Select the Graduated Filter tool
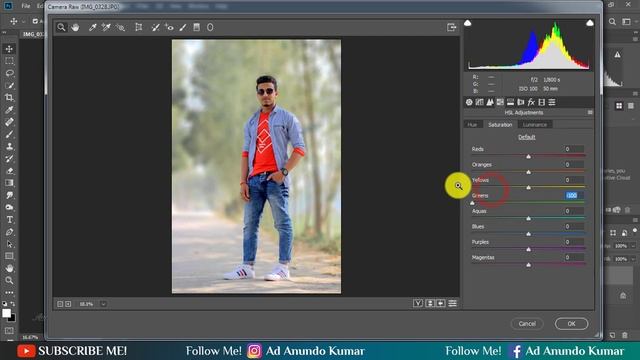The height and width of the screenshot is (360, 640). click(196, 27)
